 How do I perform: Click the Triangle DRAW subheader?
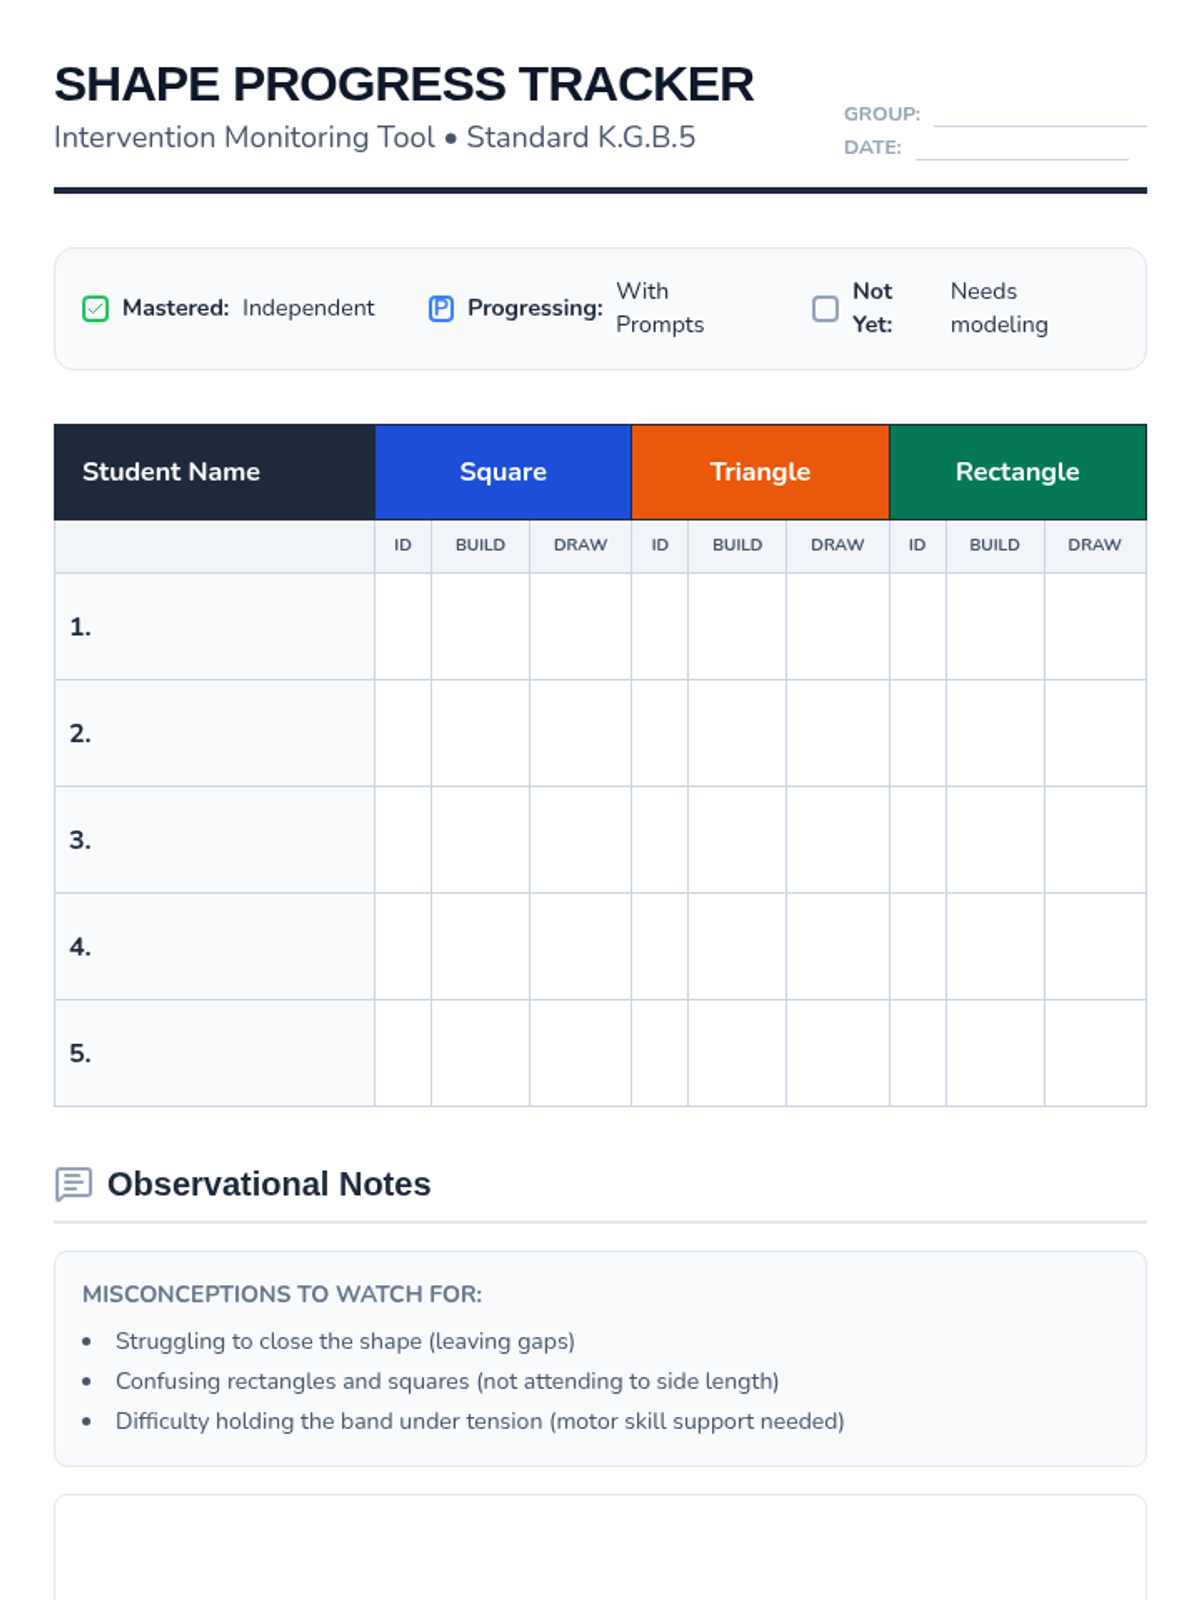click(x=837, y=545)
